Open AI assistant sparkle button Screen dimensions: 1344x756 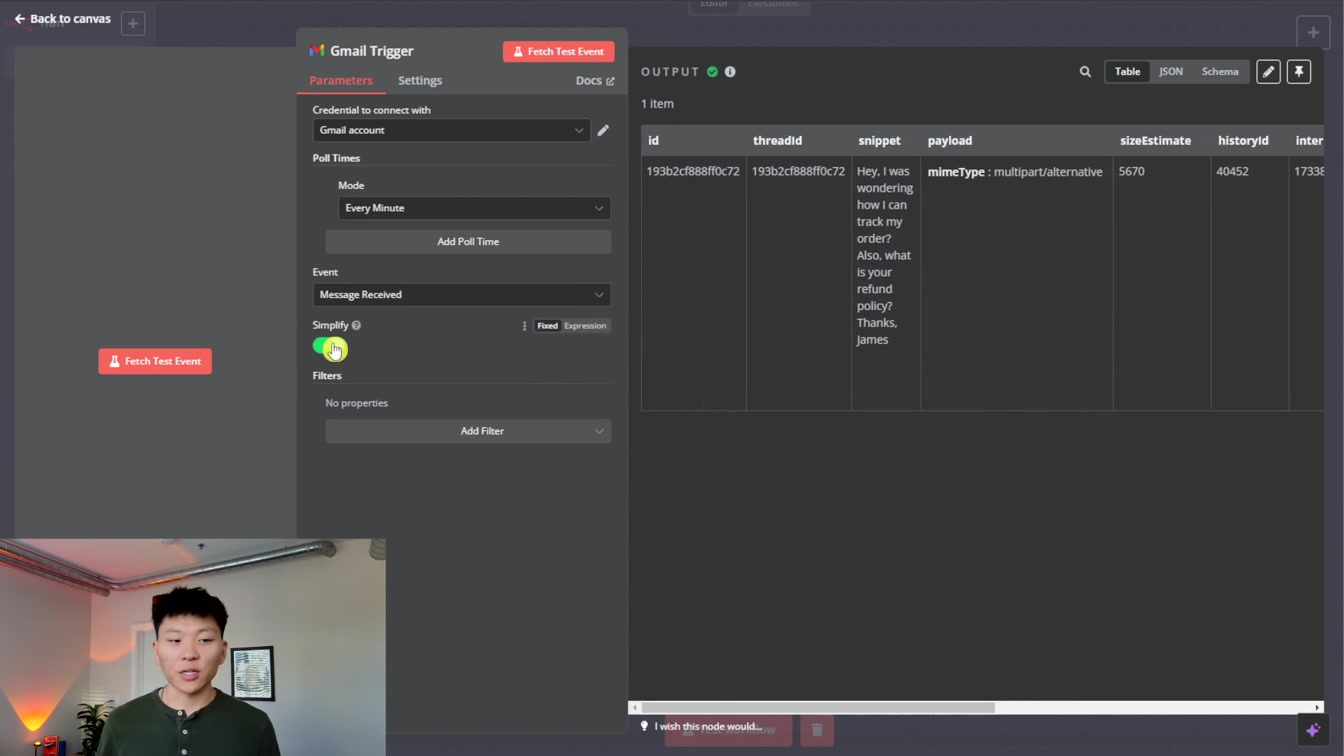coord(1313,730)
